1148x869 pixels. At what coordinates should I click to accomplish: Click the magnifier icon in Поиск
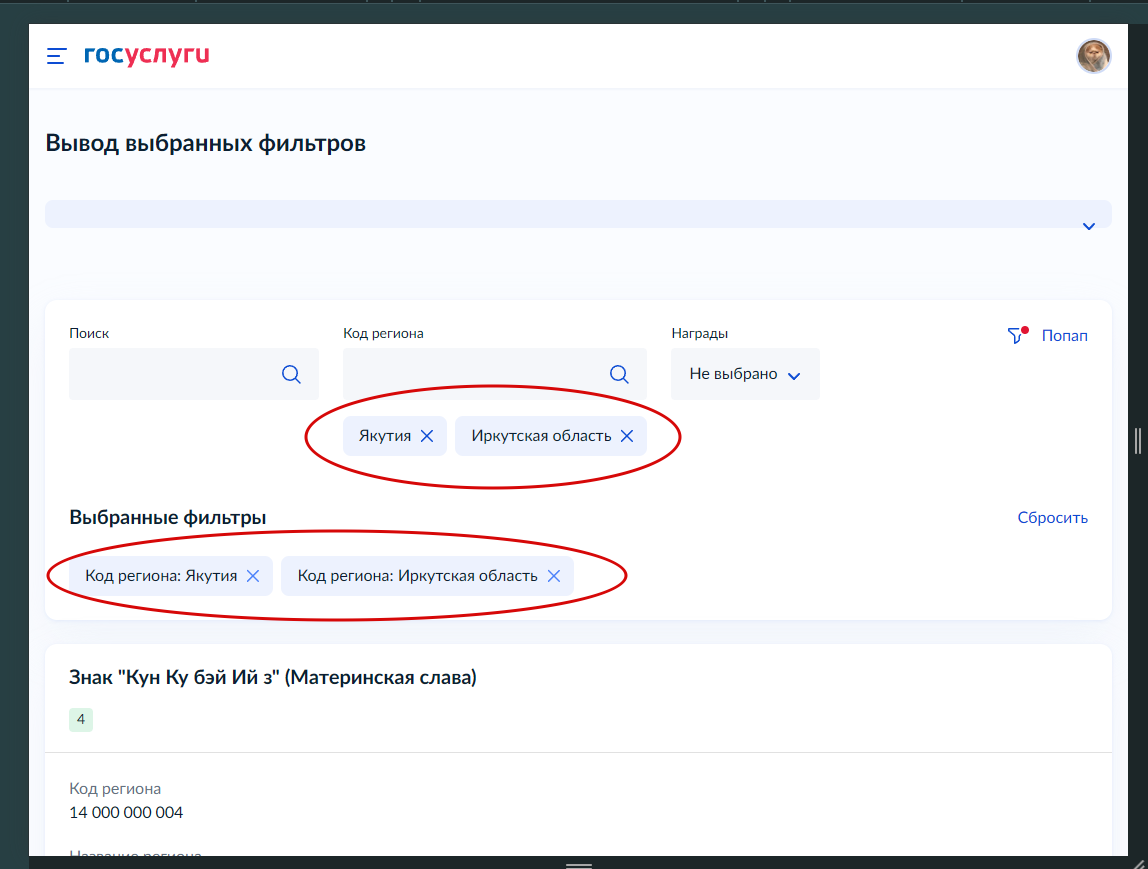291,374
